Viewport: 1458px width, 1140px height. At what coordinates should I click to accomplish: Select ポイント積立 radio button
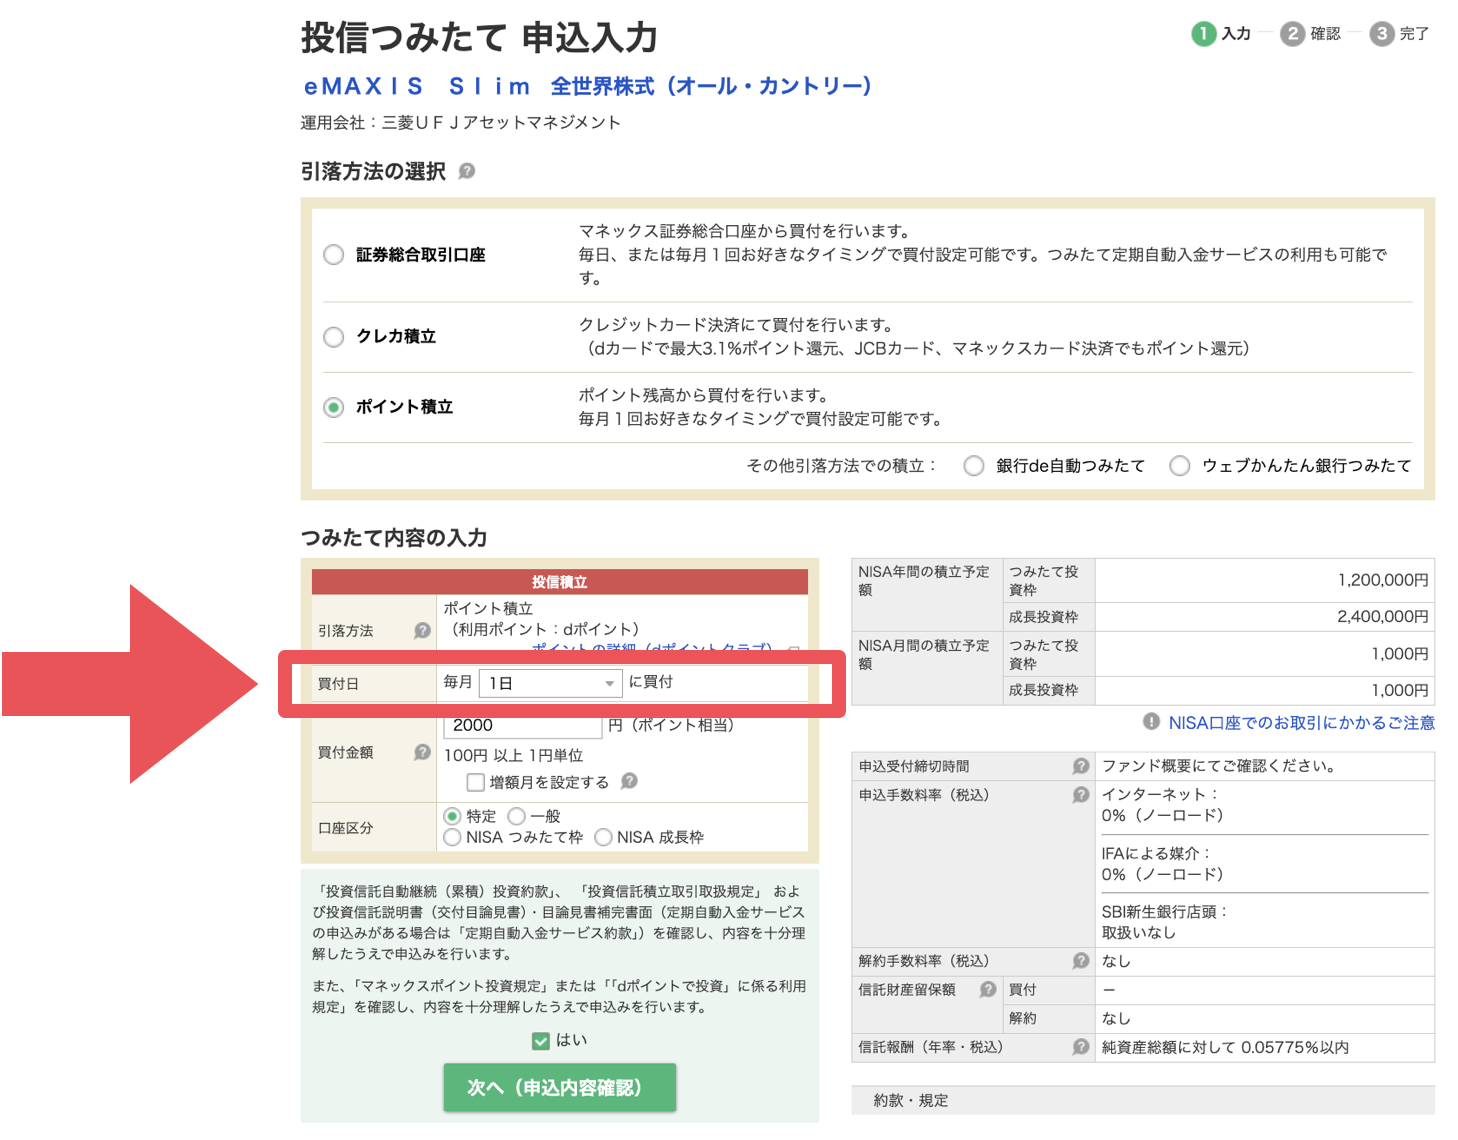(x=334, y=407)
